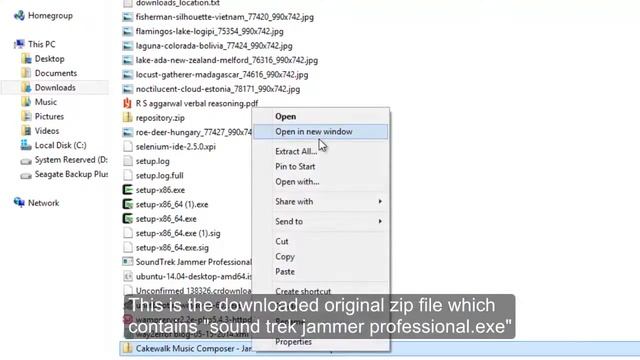
Task: Select Copy from the context menu
Action: 320,256
